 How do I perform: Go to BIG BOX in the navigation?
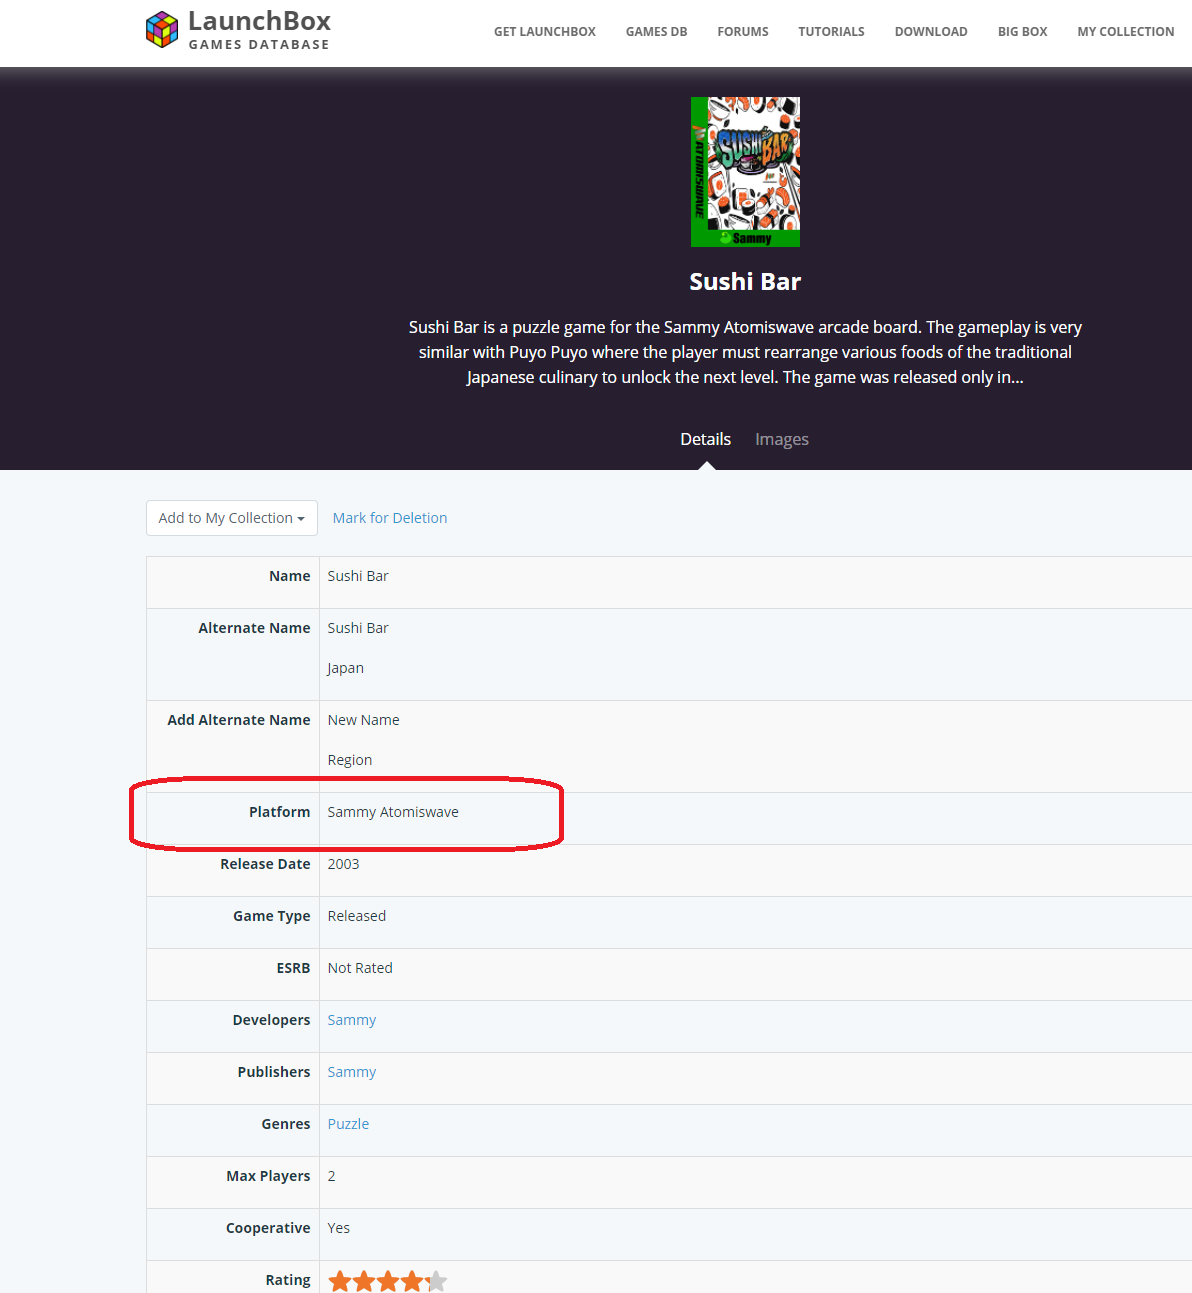coord(1022,32)
